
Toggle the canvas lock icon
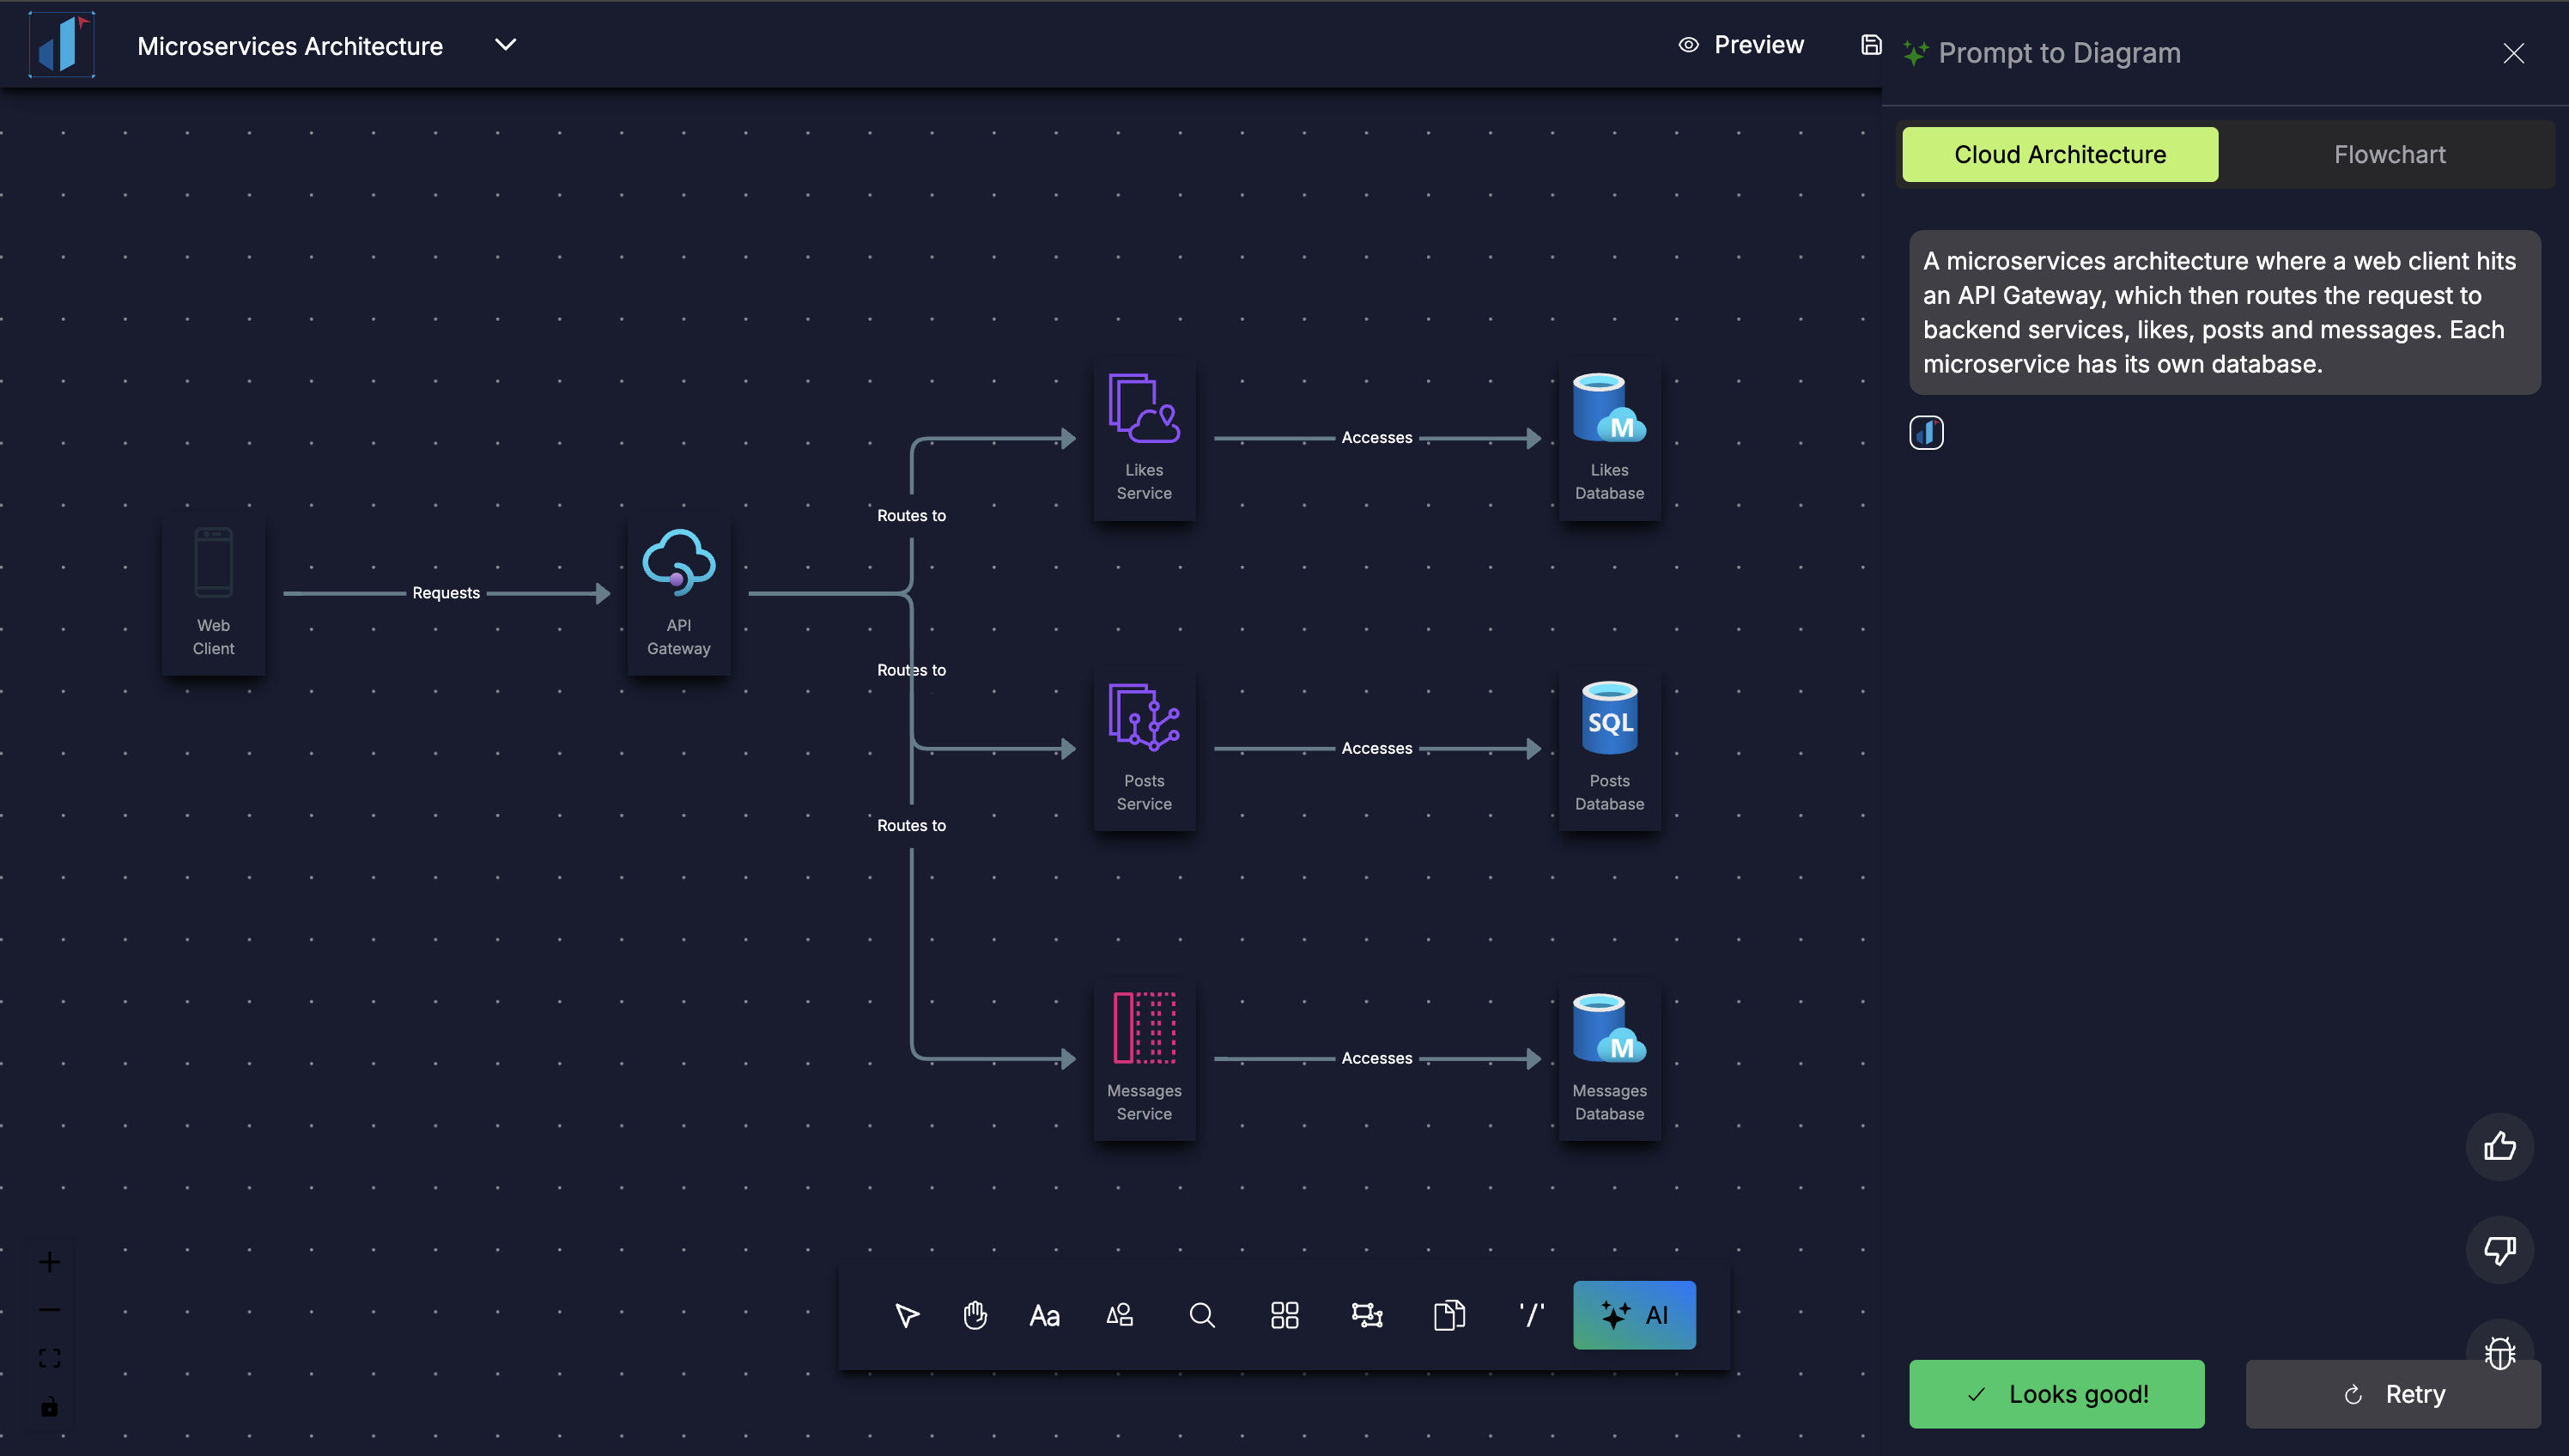click(49, 1407)
